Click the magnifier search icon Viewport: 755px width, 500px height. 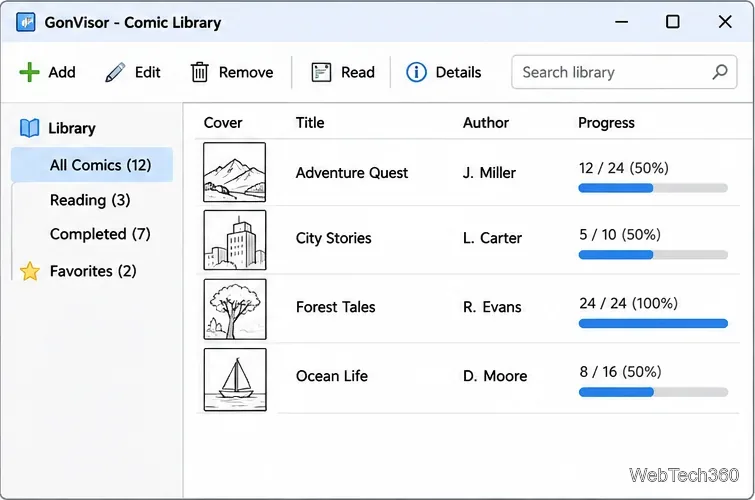720,72
